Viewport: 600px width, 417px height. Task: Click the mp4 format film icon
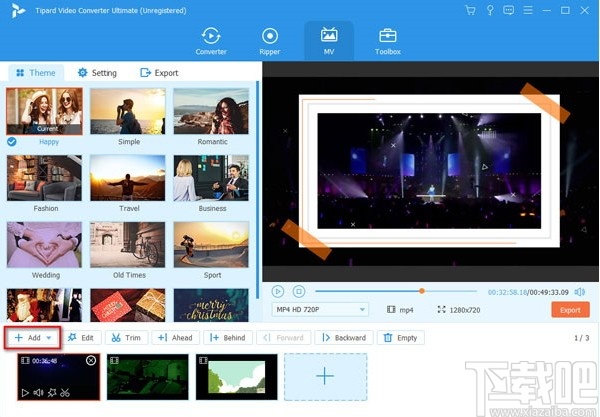click(391, 309)
